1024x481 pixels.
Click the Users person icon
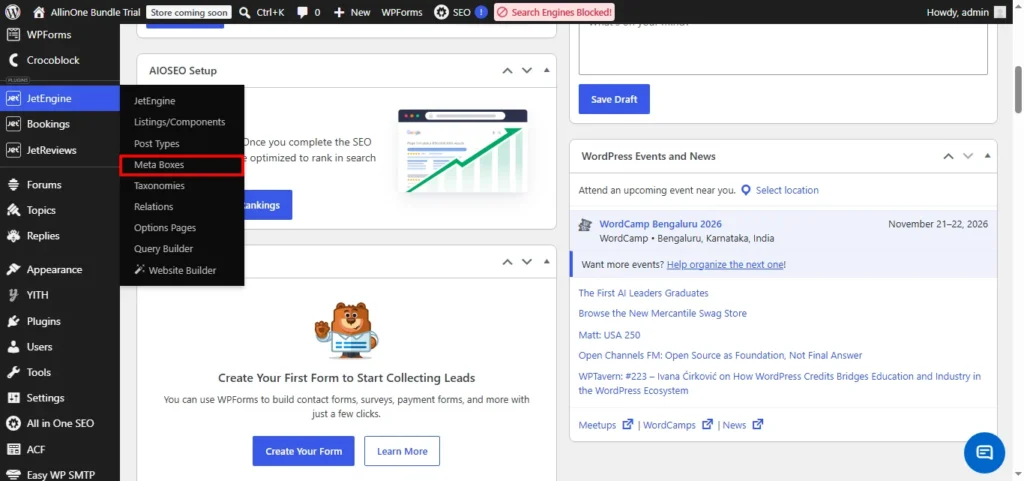pos(13,347)
